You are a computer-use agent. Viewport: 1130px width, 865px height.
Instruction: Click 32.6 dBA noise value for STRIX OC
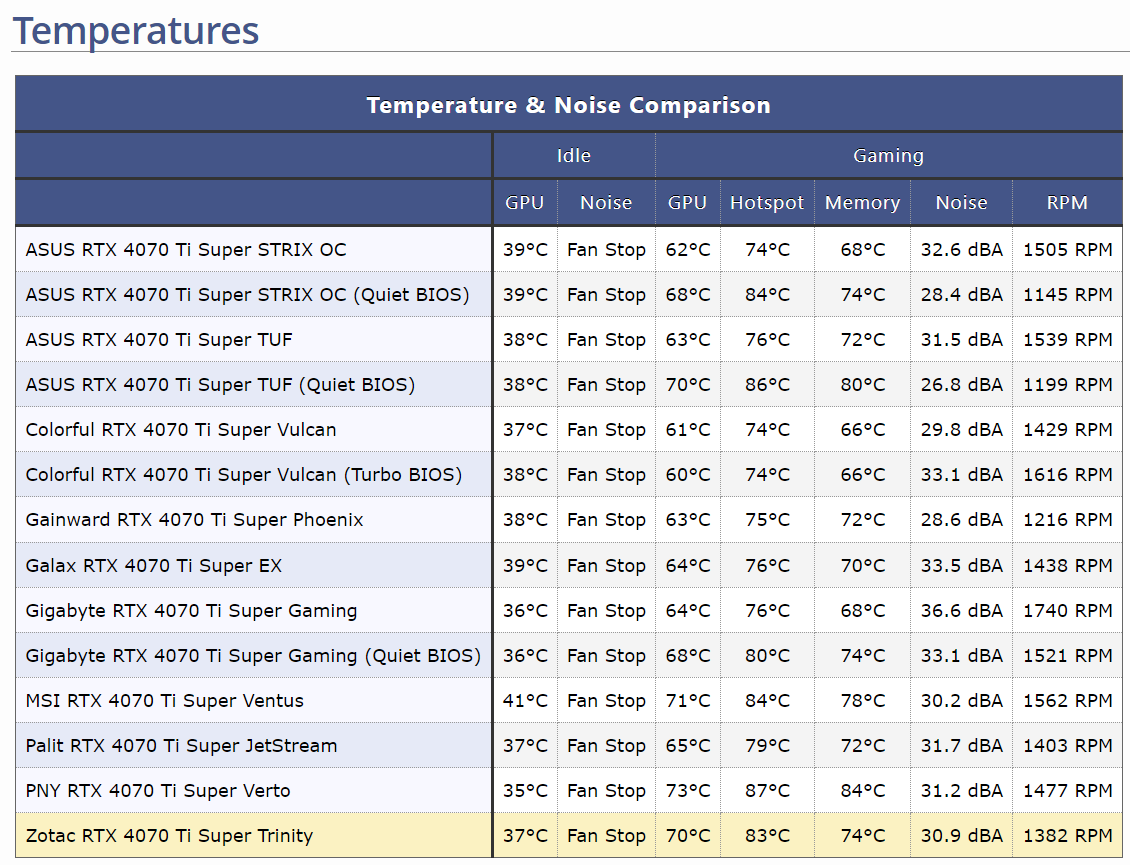coord(961,249)
